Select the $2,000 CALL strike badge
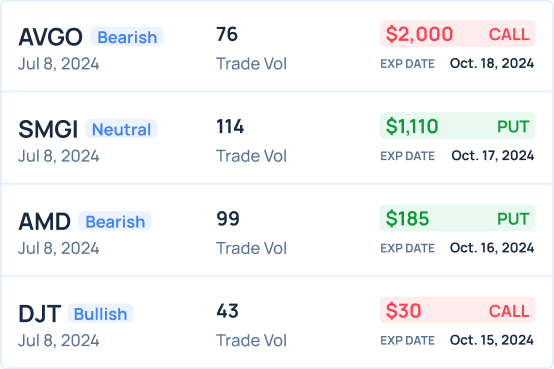554x369 pixels. 458,34
